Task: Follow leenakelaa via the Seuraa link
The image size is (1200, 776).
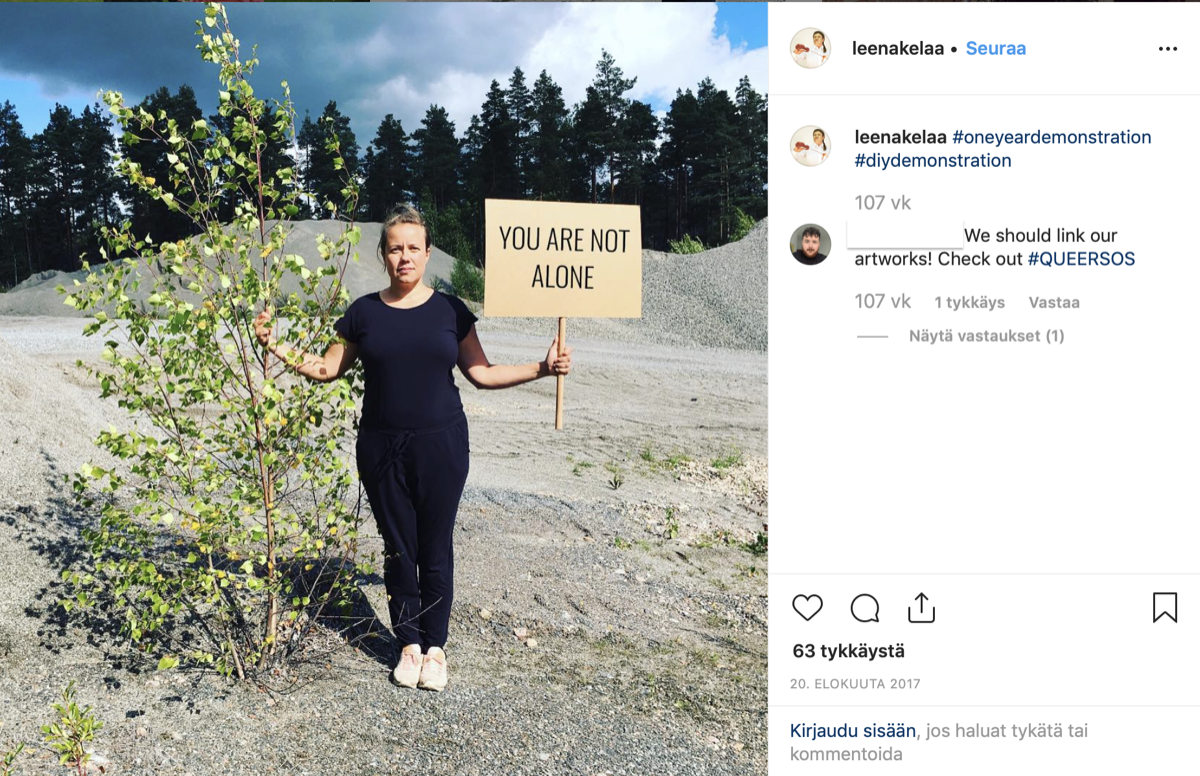Action: click(x=996, y=48)
